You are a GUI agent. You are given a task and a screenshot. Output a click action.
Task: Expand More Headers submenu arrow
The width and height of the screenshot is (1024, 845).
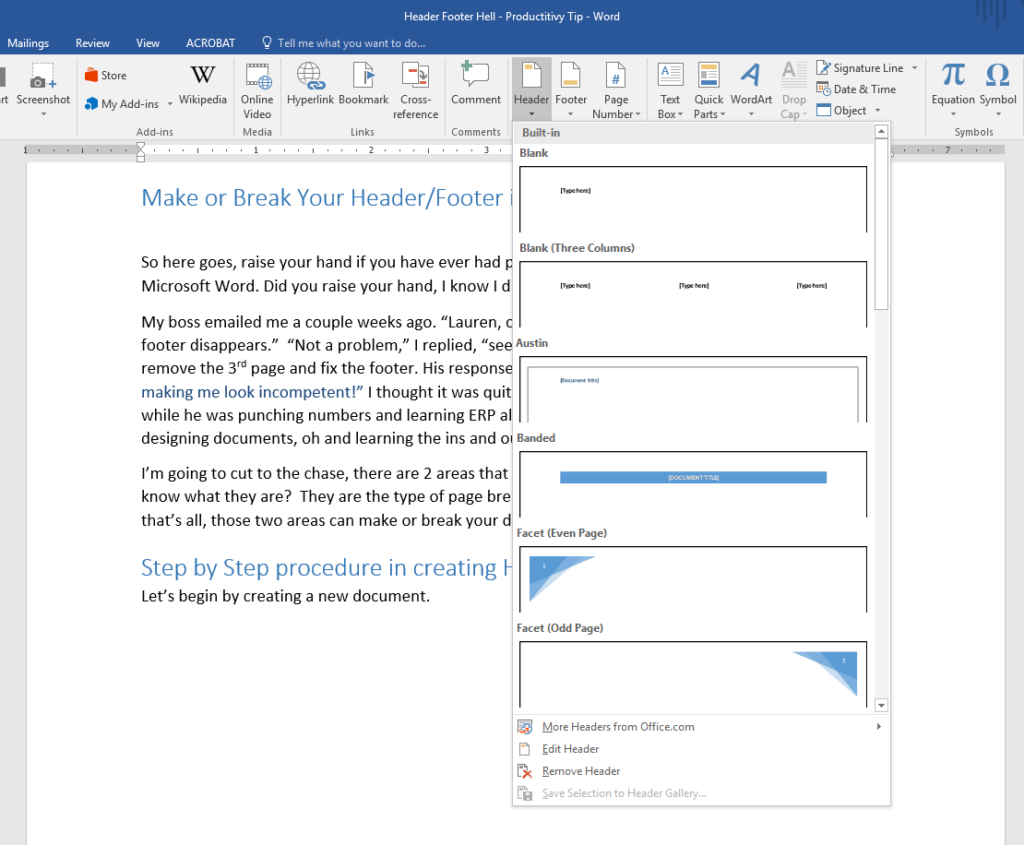(x=878, y=727)
